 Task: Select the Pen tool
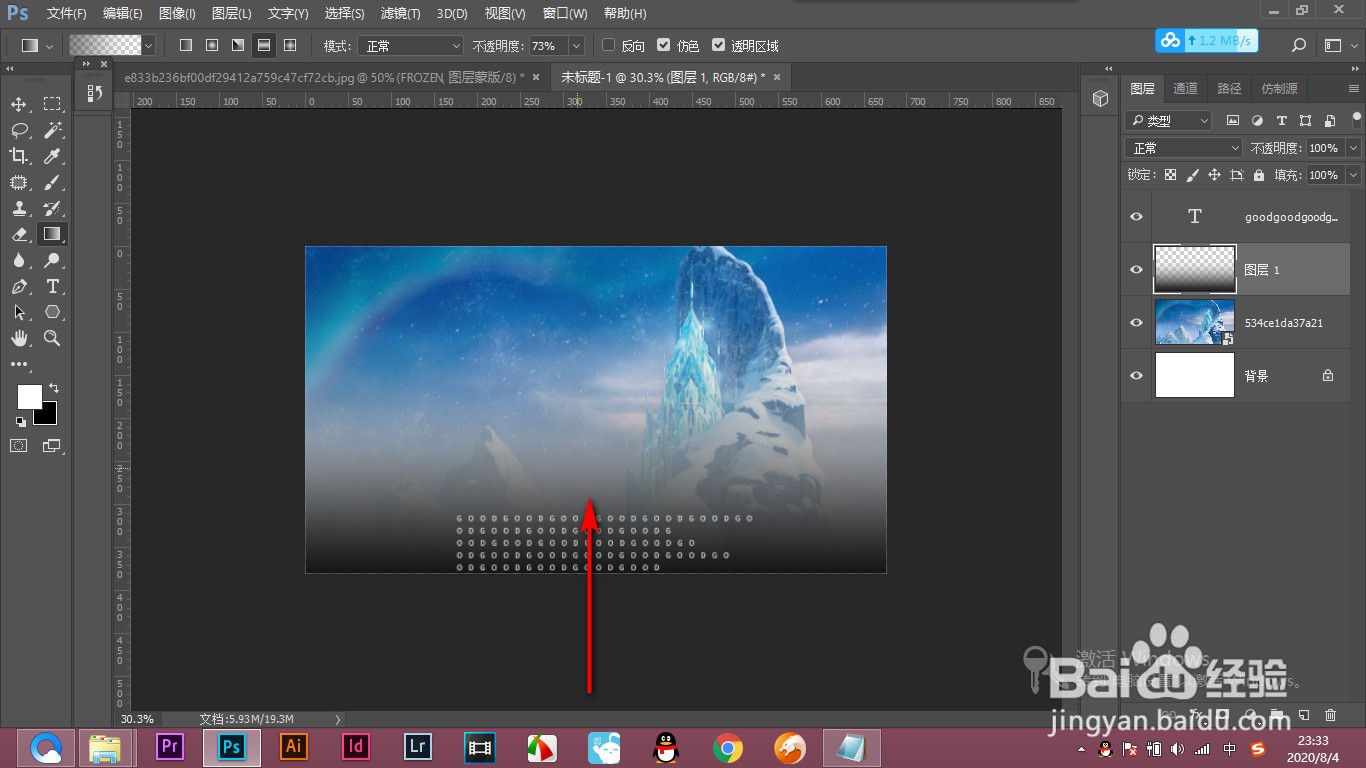coord(19,286)
